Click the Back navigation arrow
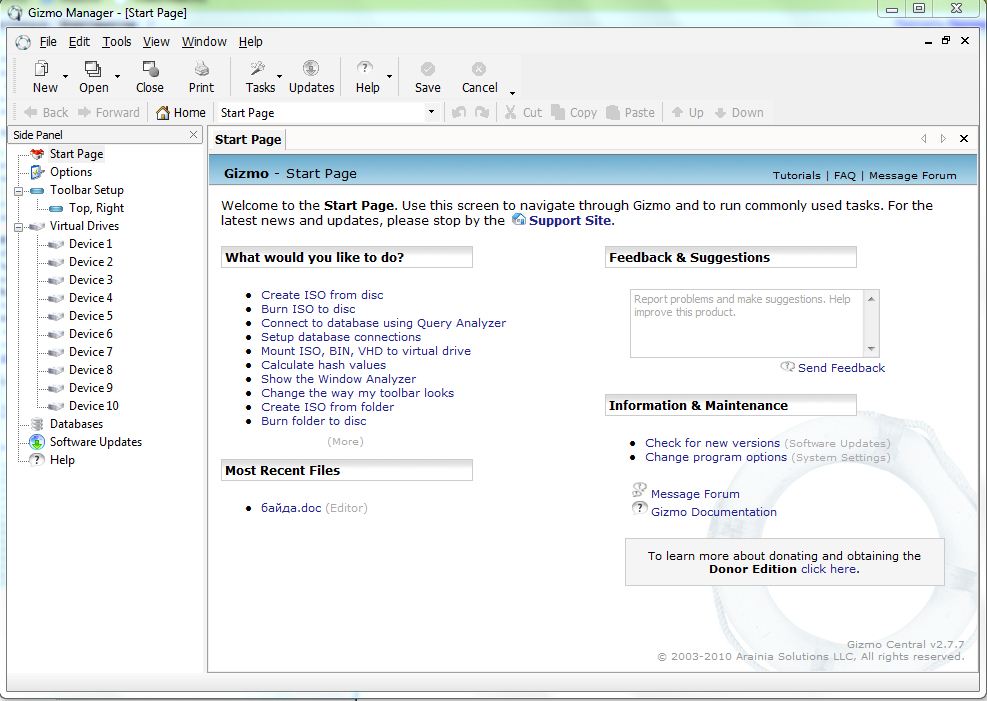 click(x=30, y=113)
